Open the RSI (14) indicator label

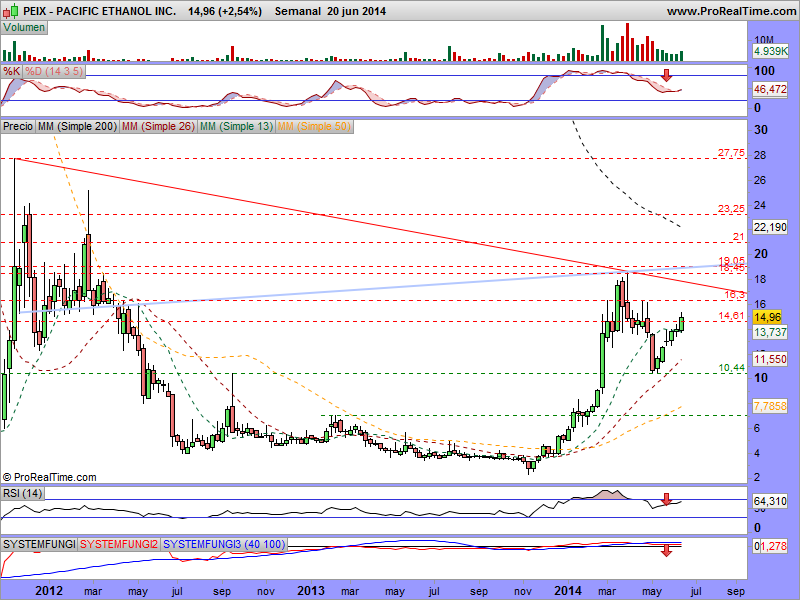(22, 493)
